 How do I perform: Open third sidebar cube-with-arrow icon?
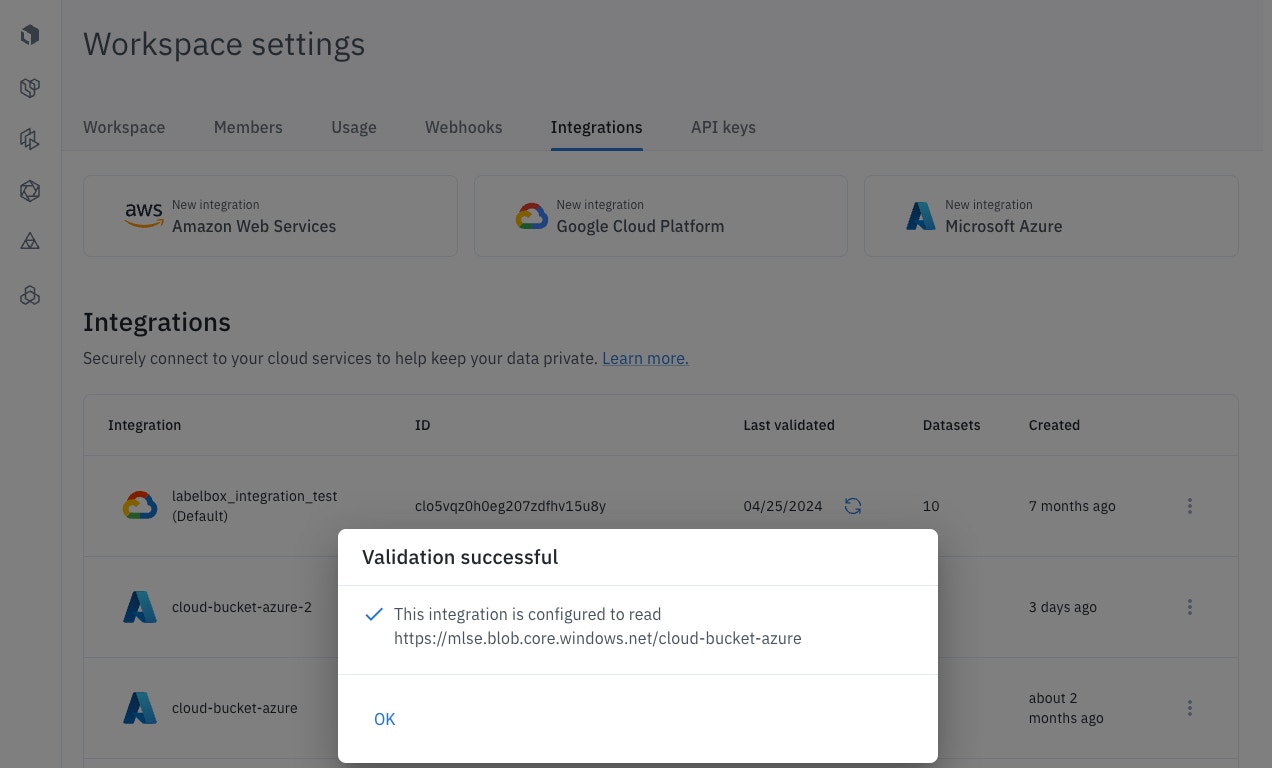click(x=30, y=139)
